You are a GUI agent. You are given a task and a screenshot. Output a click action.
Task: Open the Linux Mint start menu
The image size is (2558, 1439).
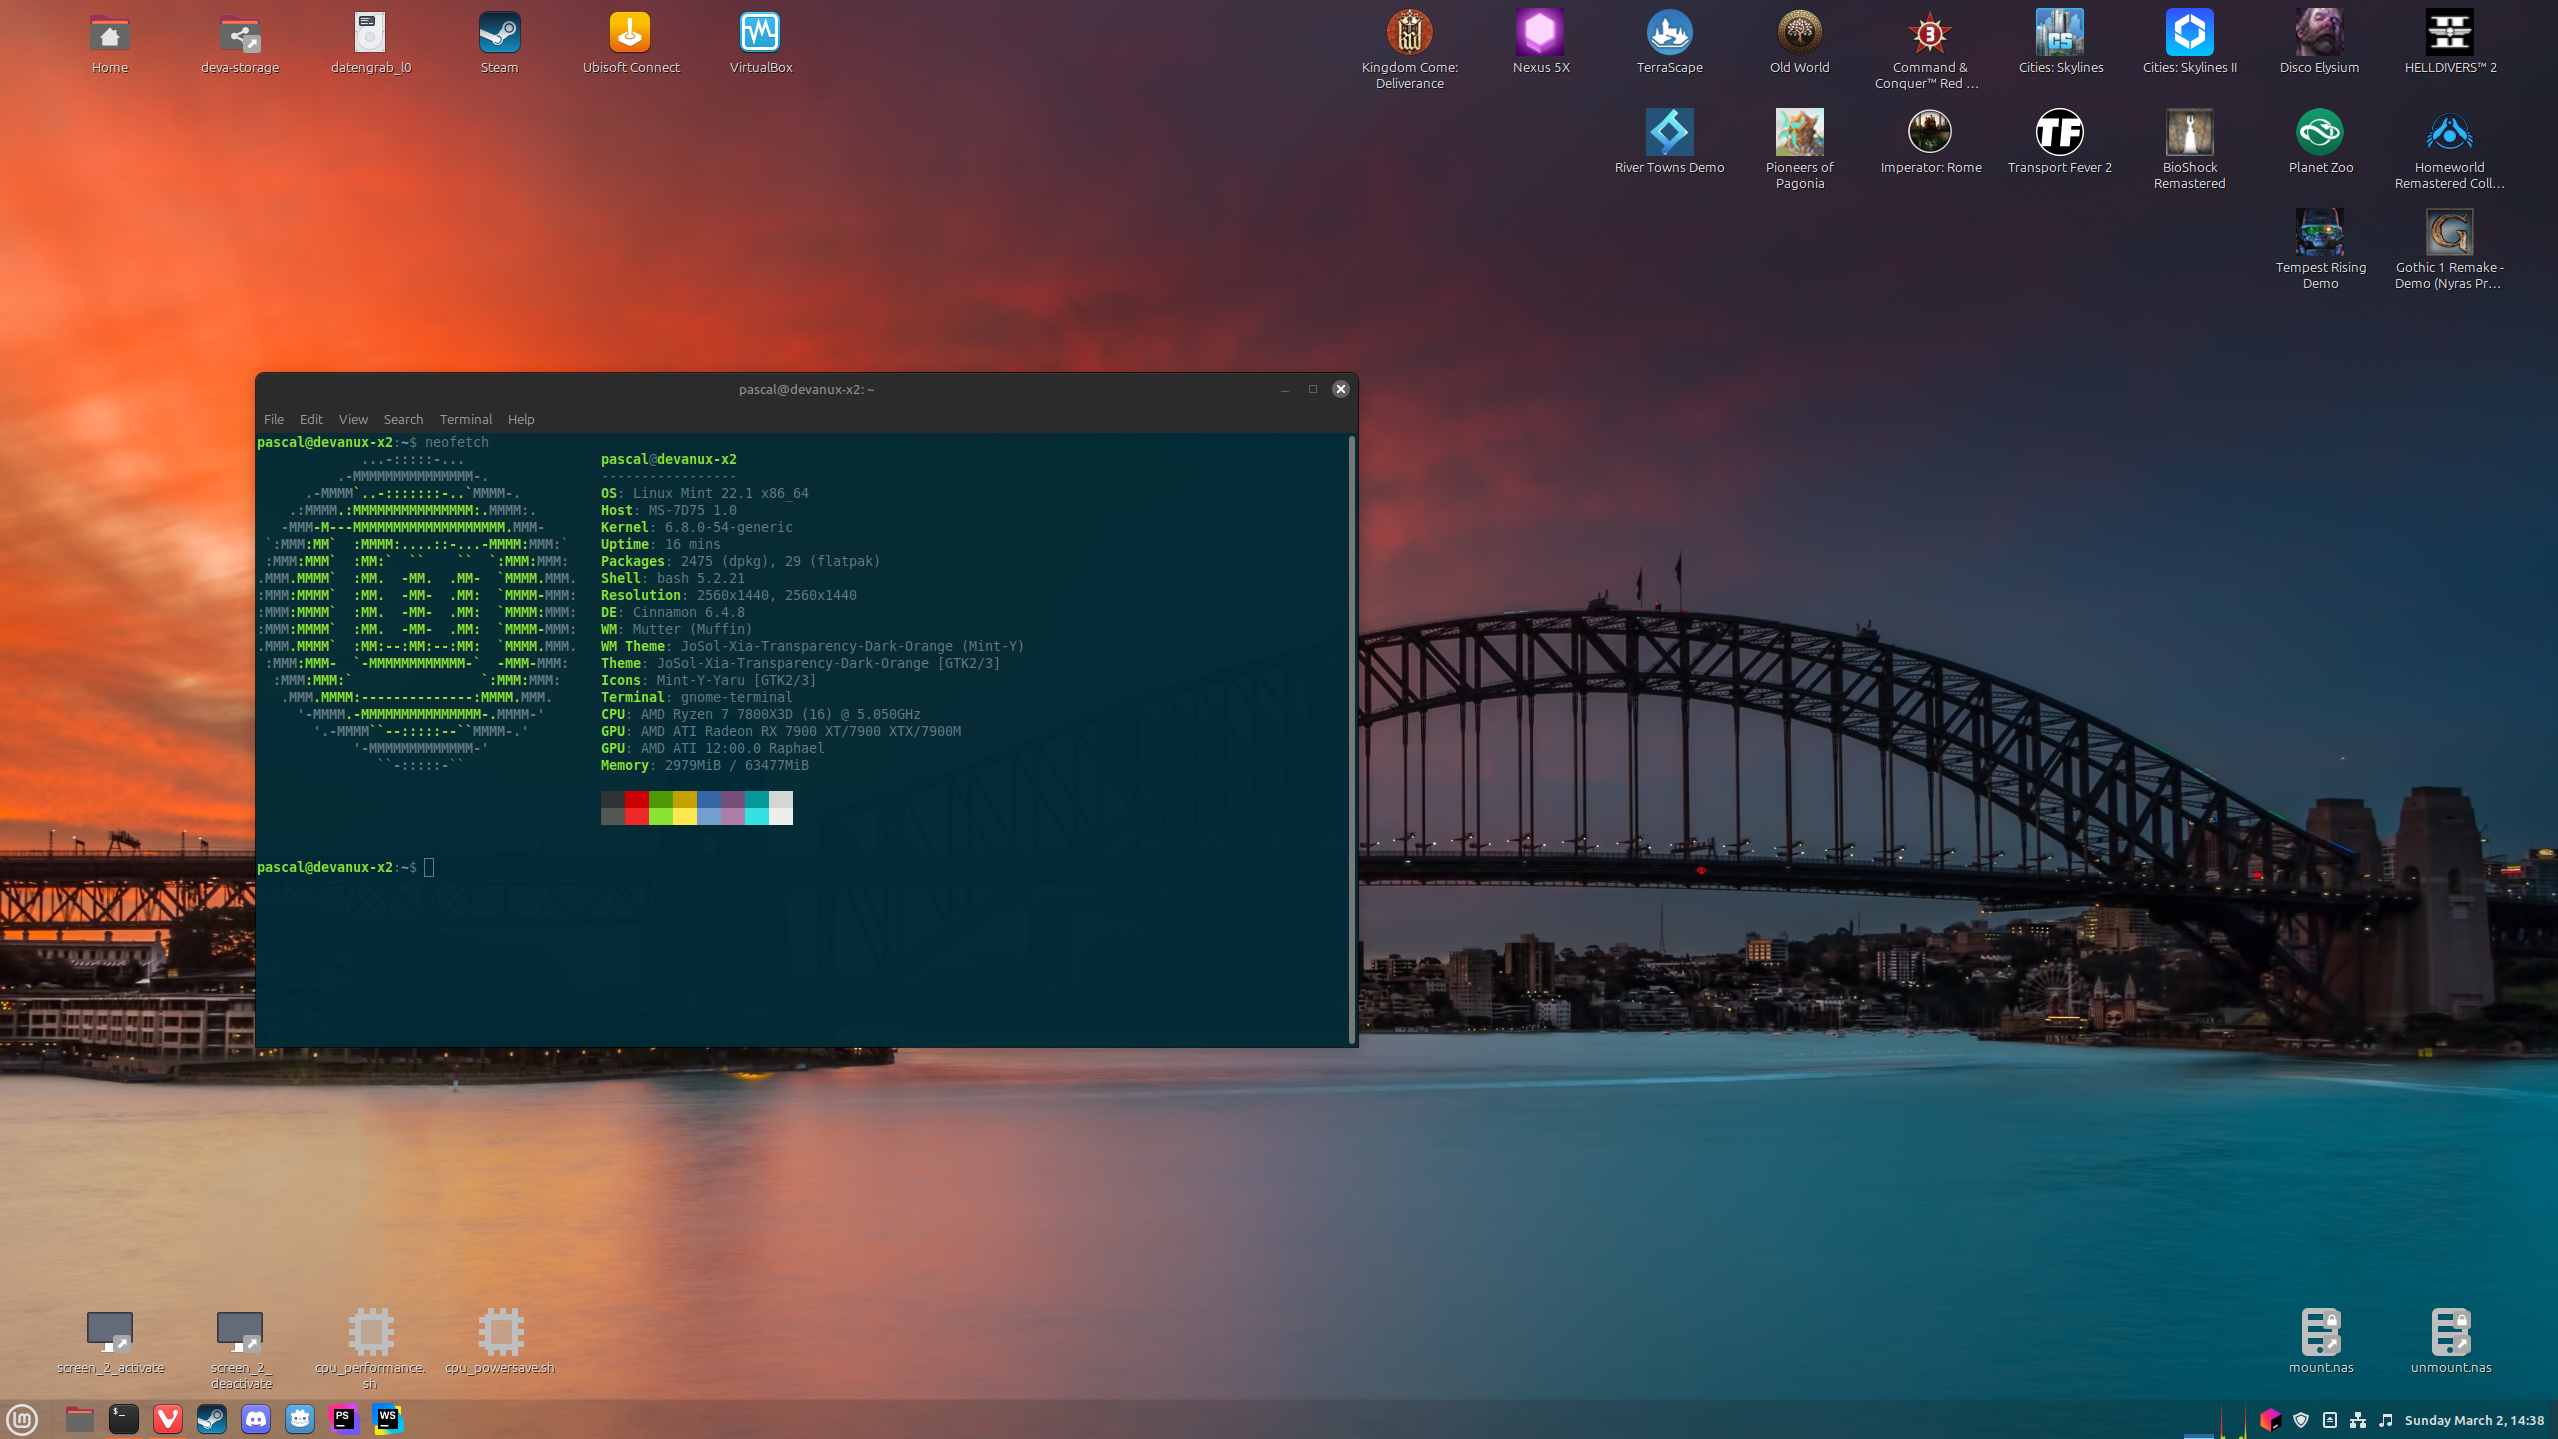pyautogui.click(x=22, y=1419)
